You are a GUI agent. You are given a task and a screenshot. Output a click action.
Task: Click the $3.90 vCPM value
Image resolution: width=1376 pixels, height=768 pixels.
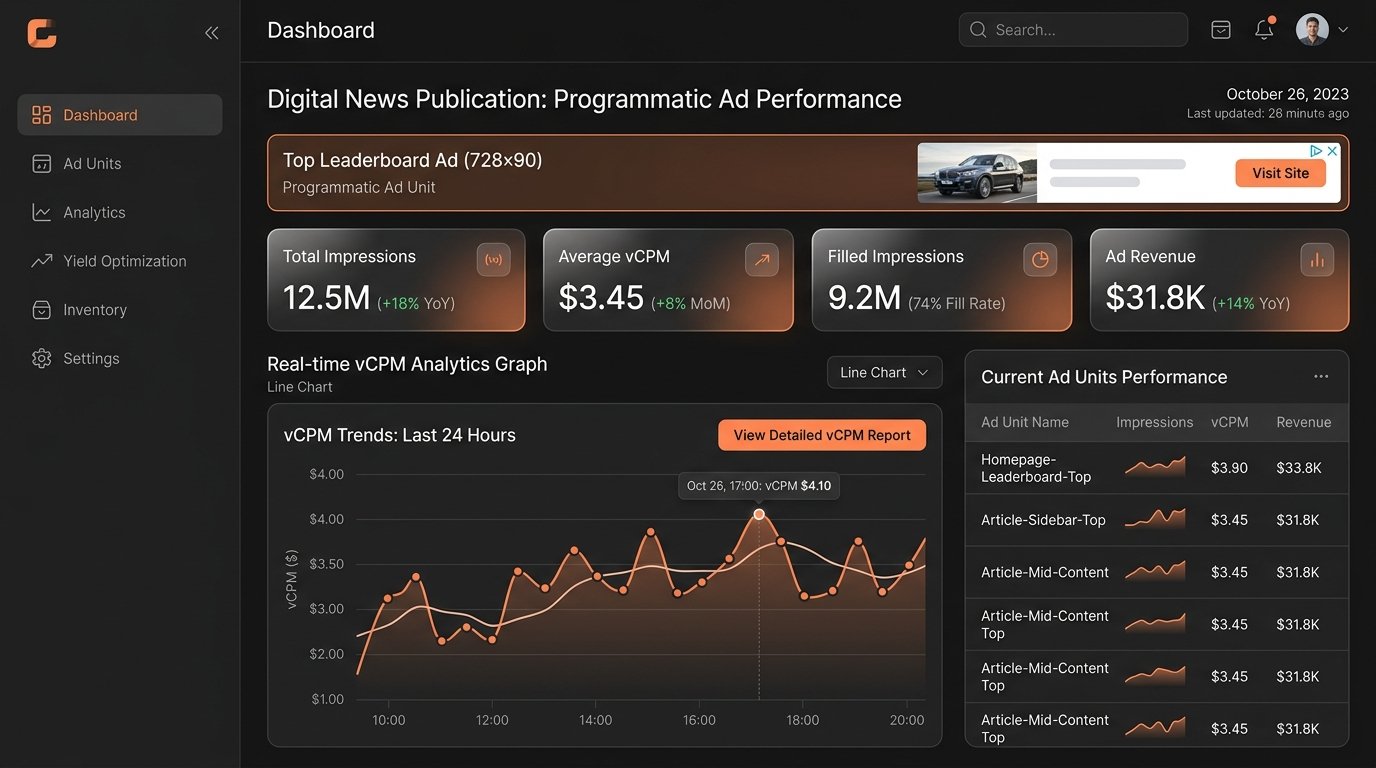tap(1229, 468)
